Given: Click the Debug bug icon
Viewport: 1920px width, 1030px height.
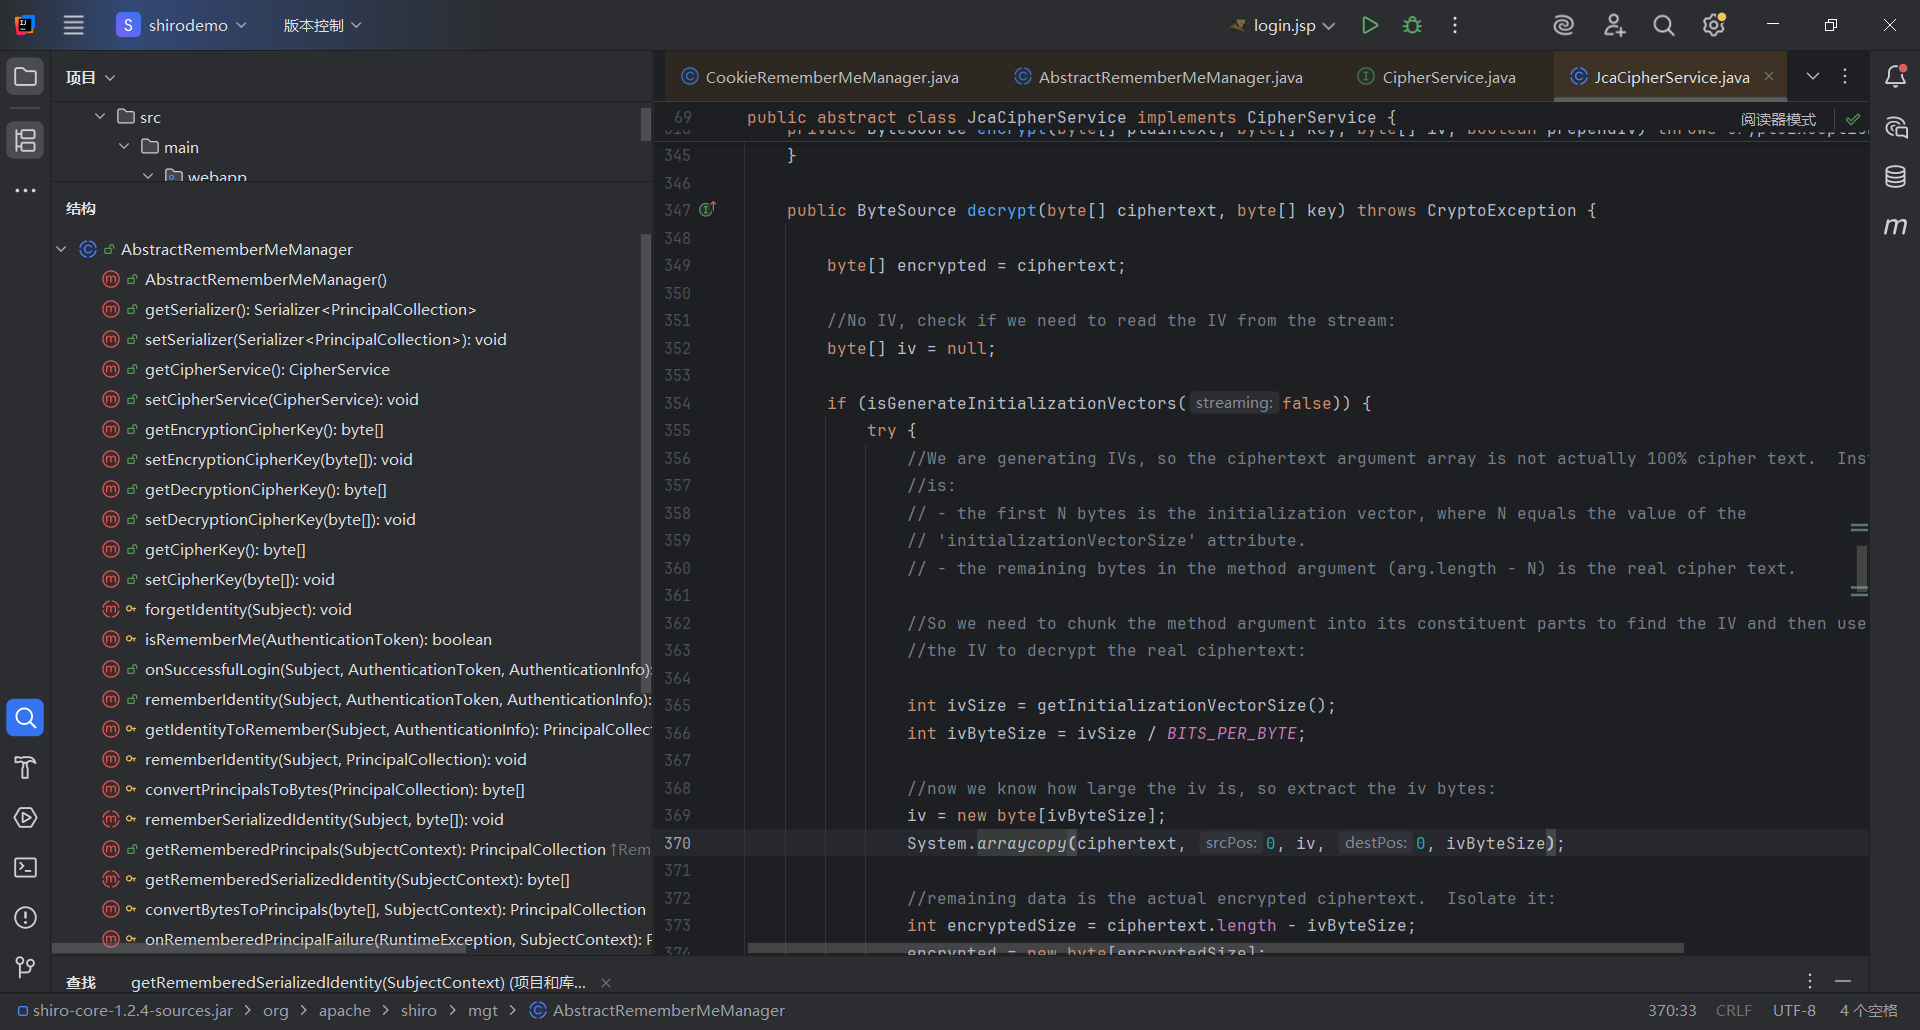Looking at the screenshot, I should pyautogui.click(x=1412, y=25).
